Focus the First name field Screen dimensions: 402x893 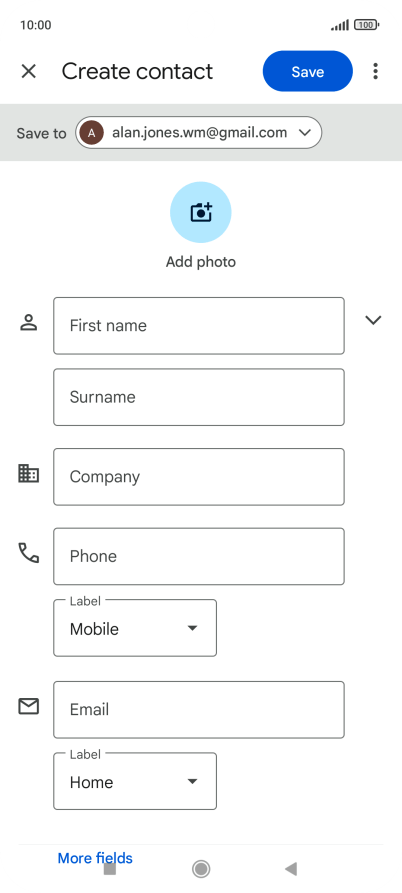(199, 326)
